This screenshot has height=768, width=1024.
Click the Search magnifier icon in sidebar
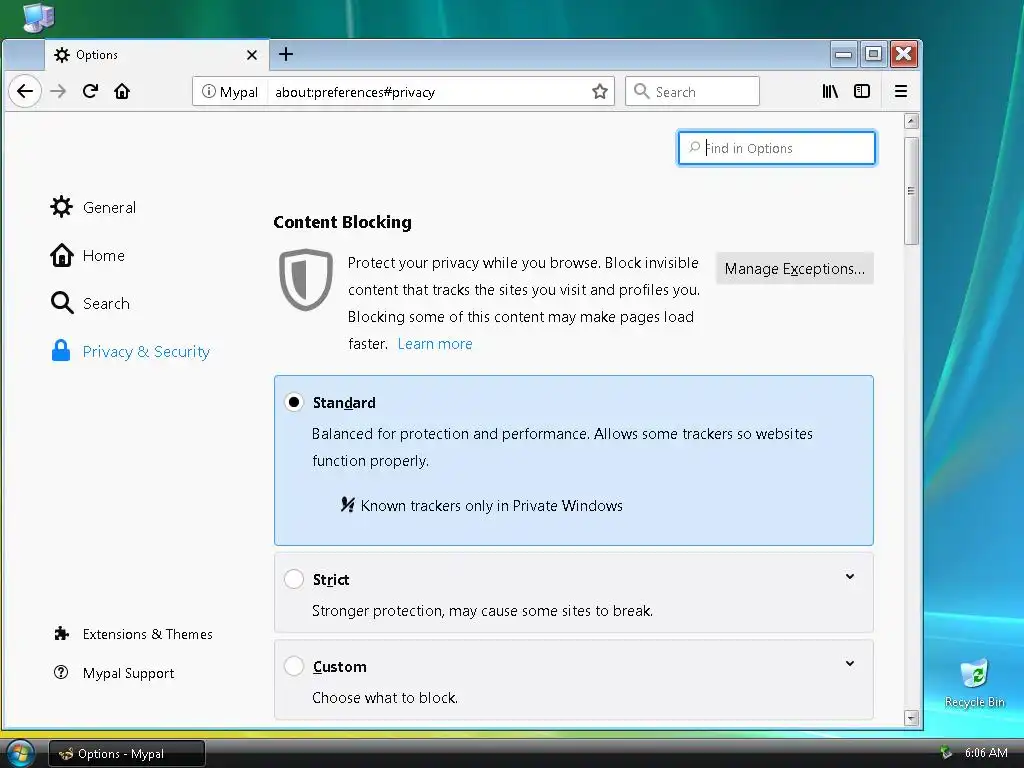[61, 303]
